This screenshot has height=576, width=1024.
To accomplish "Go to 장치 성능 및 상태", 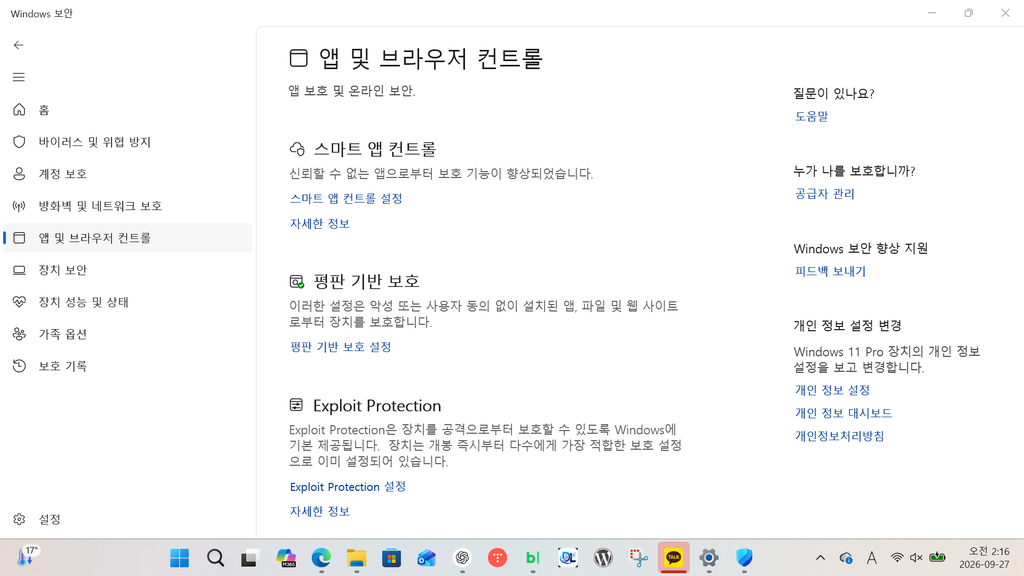I will (128, 302).
